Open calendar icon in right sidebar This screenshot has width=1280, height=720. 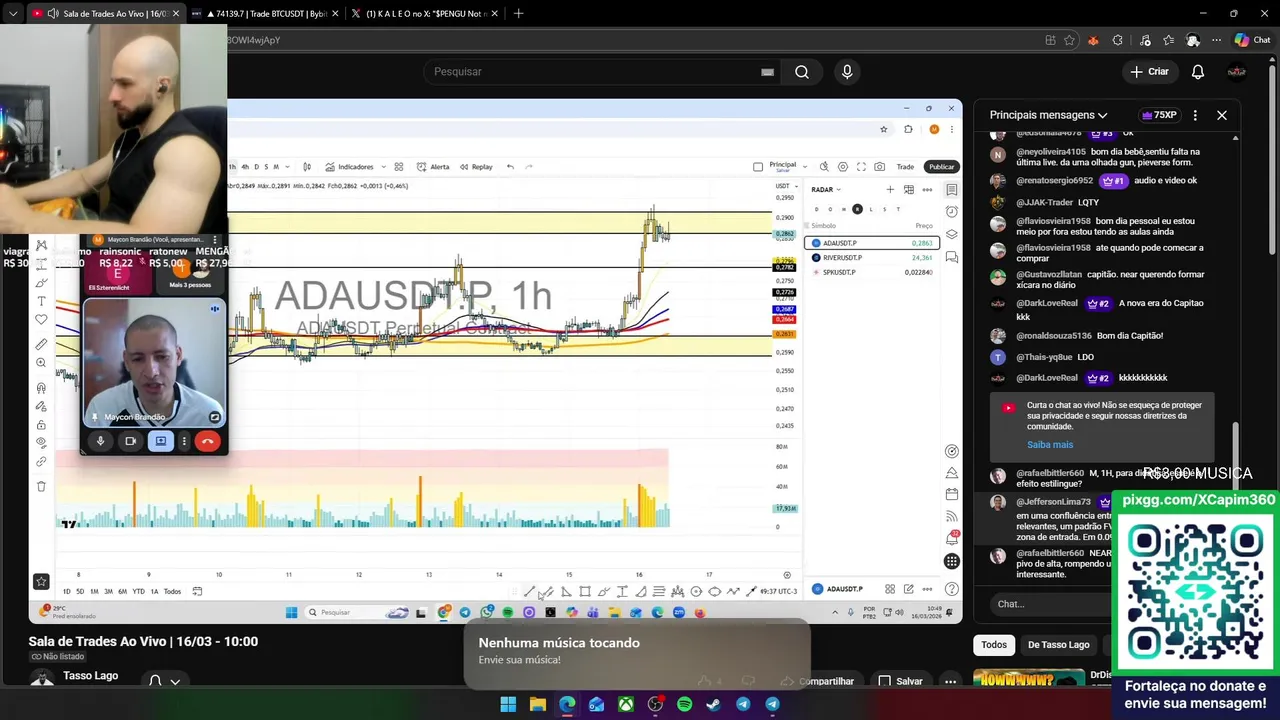(x=952, y=494)
